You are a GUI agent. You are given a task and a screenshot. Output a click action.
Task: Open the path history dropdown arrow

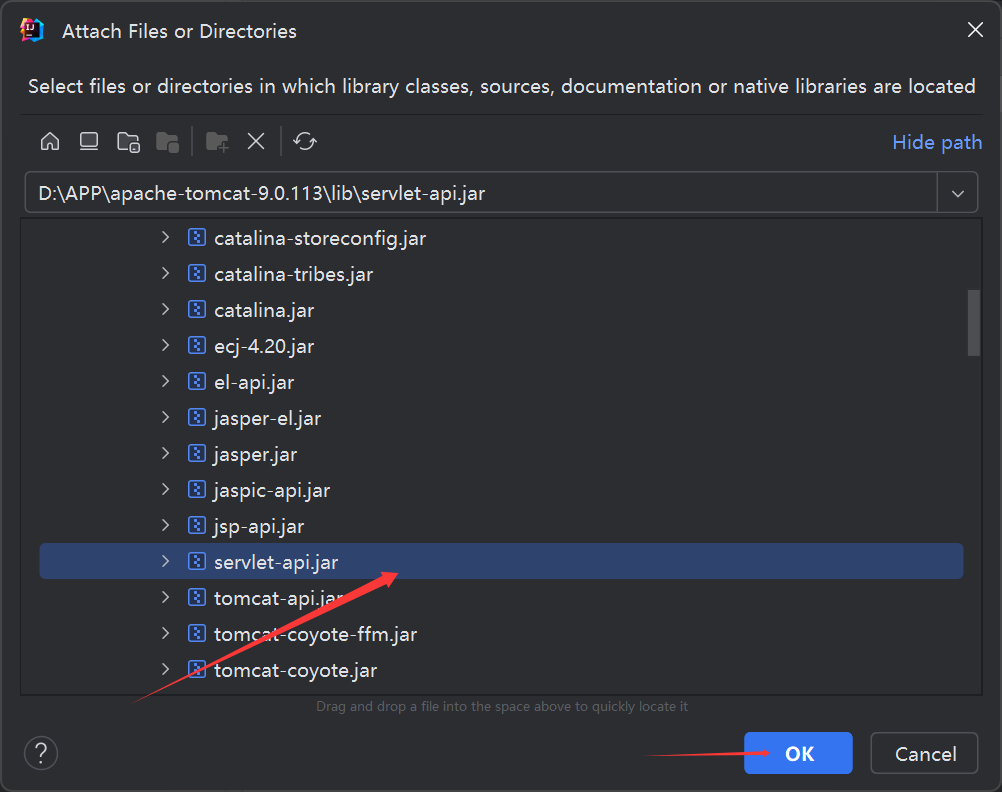point(957,193)
